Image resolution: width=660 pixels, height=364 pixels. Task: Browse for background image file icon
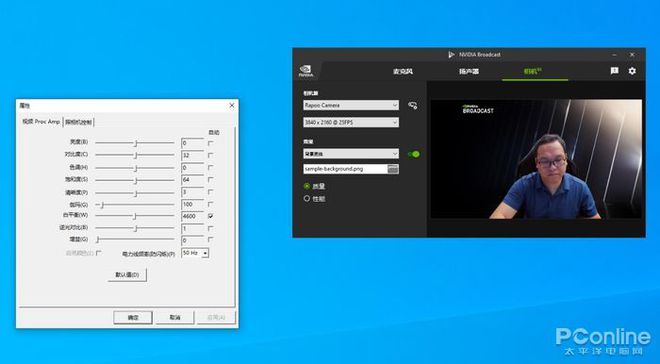pyautogui.click(x=393, y=169)
